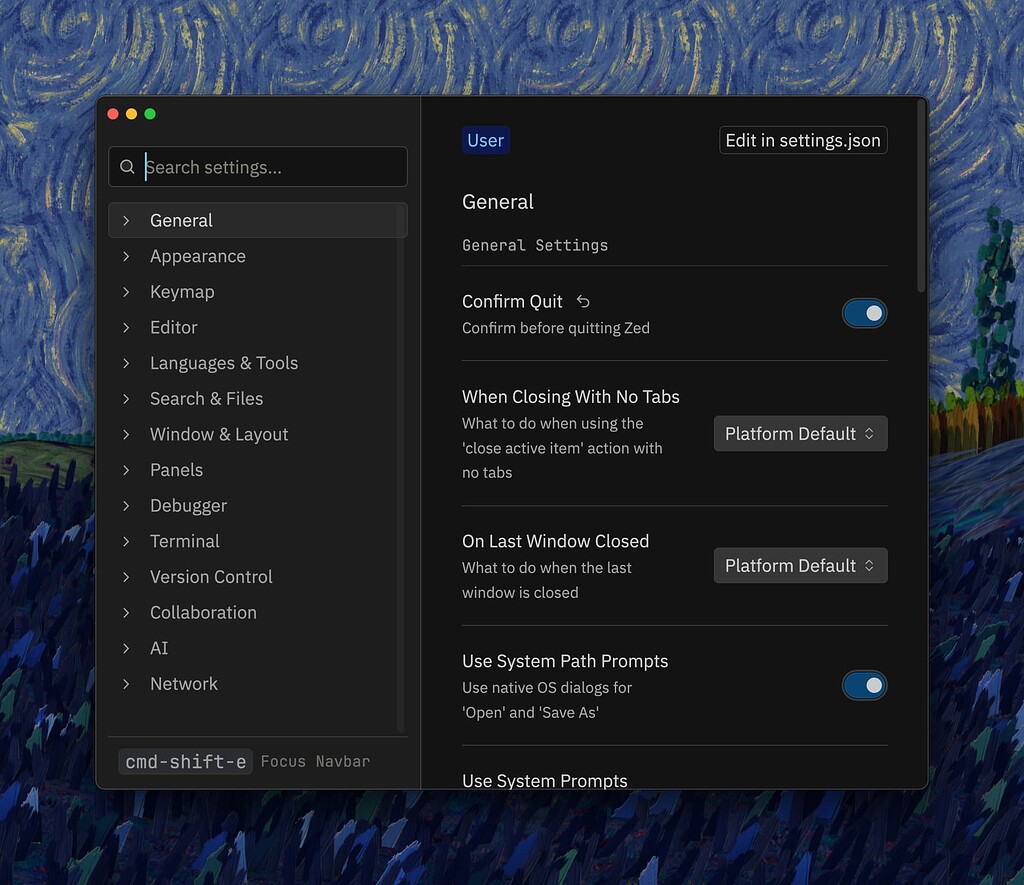Expand the Keymap chevron
Image resolution: width=1024 pixels, height=885 pixels.
[126, 292]
